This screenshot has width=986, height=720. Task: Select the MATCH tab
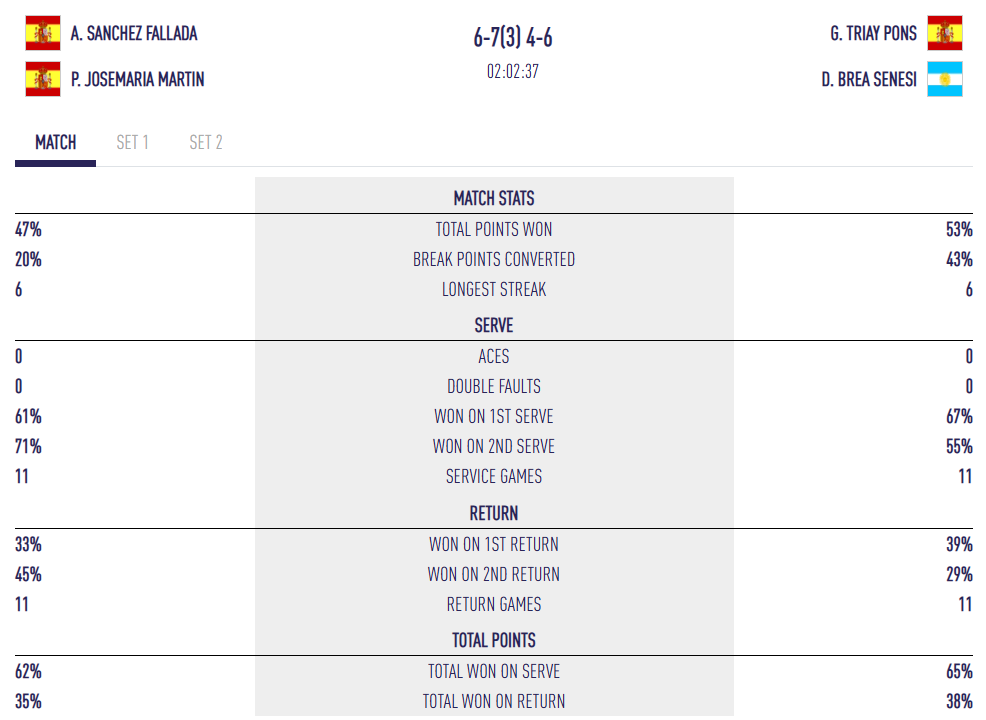[56, 142]
